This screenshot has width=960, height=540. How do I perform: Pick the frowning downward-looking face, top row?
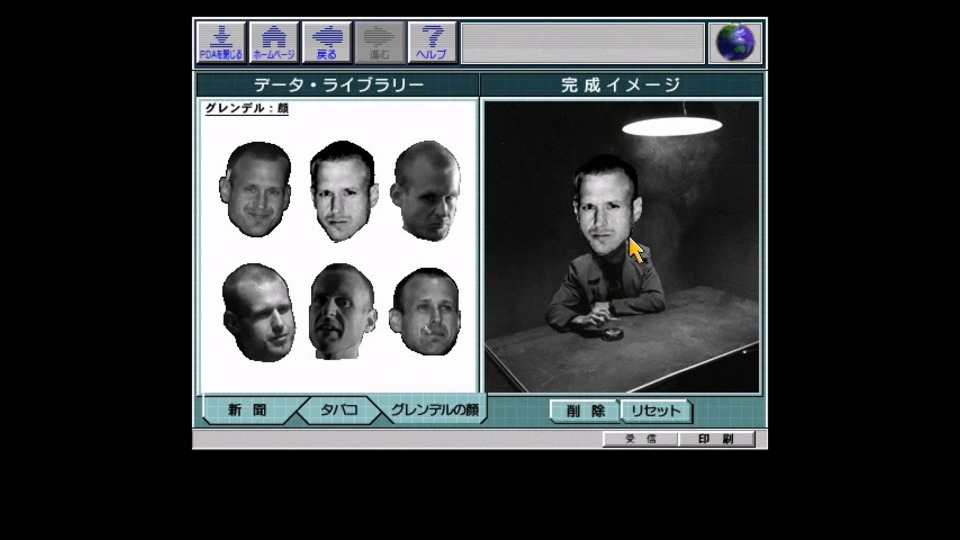tap(426, 190)
